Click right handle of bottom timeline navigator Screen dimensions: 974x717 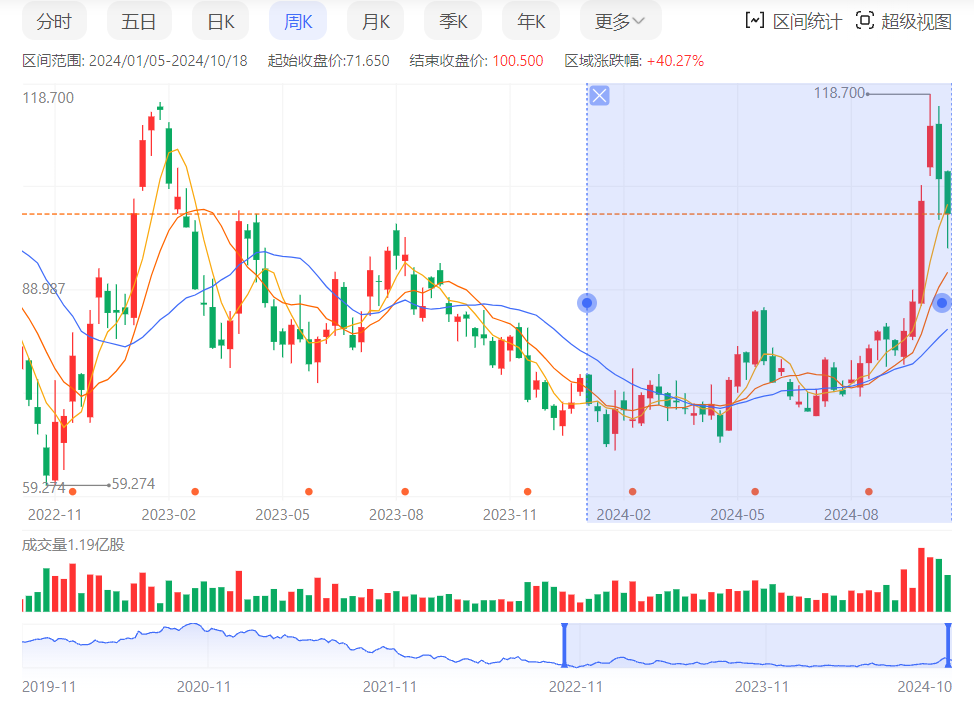coord(948,646)
